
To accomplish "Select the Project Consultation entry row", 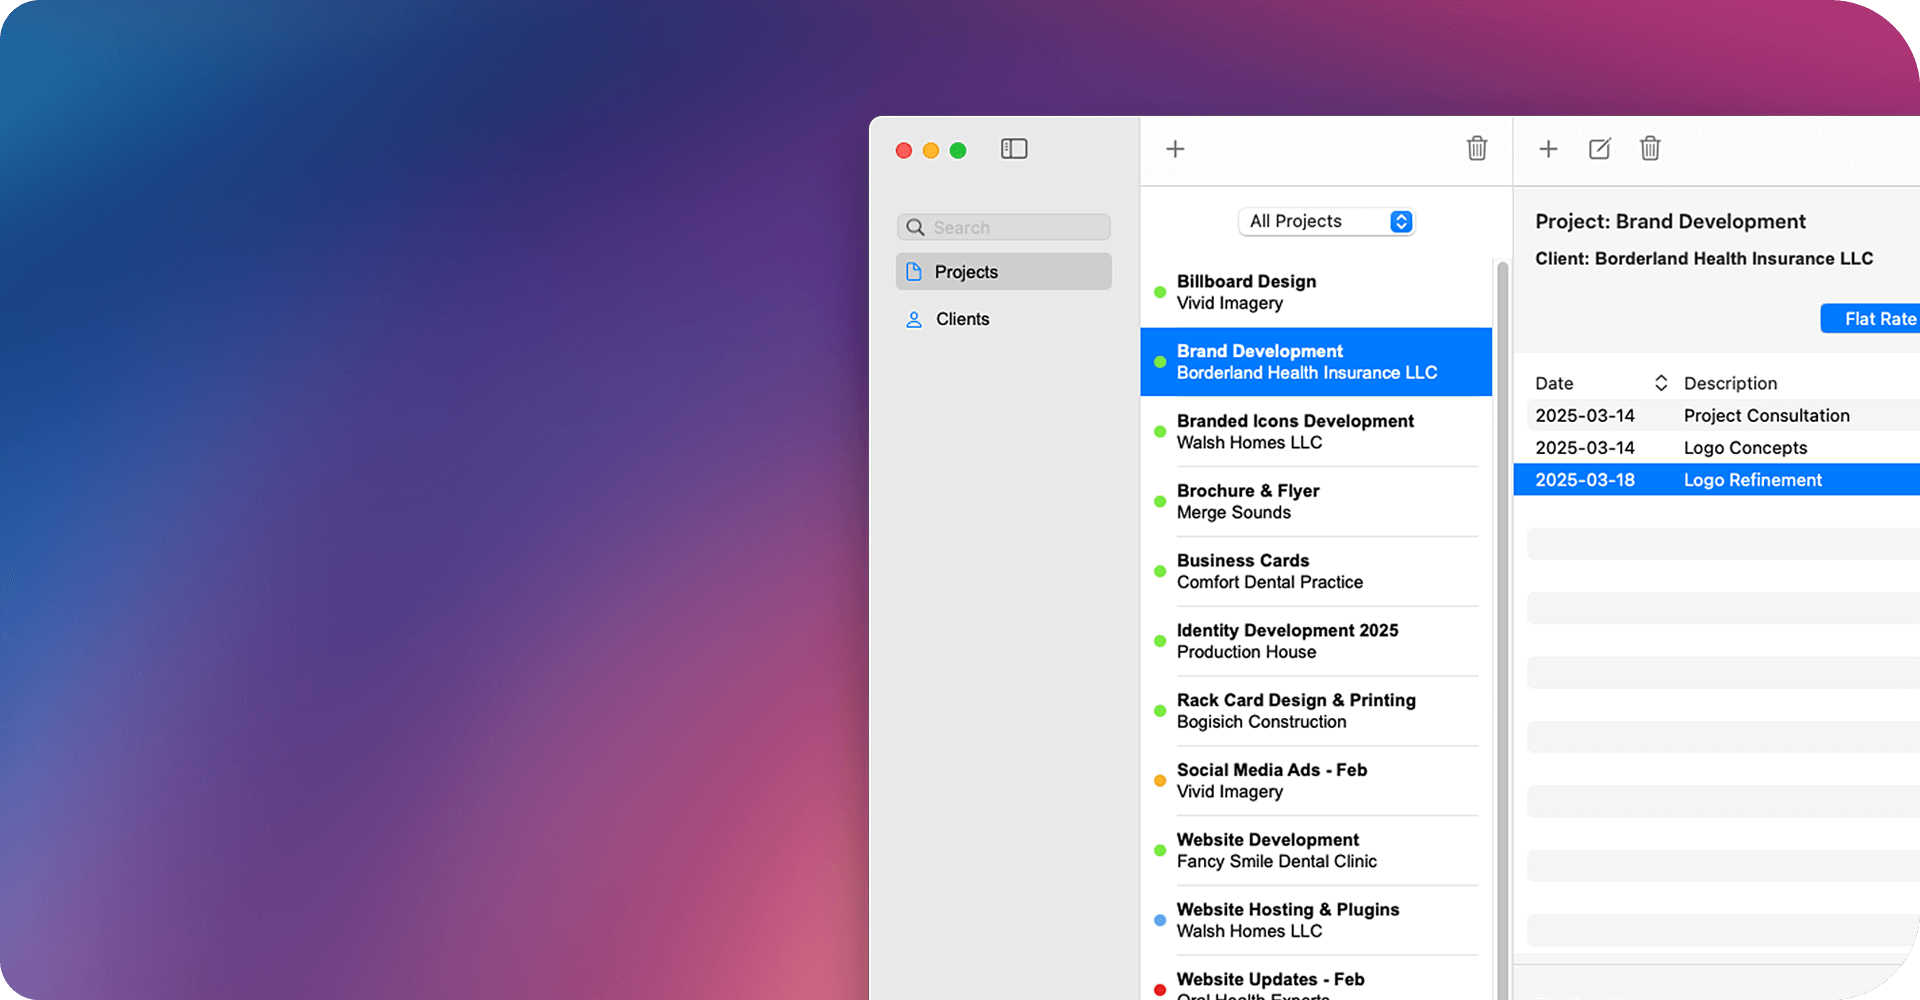I will point(1717,415).
